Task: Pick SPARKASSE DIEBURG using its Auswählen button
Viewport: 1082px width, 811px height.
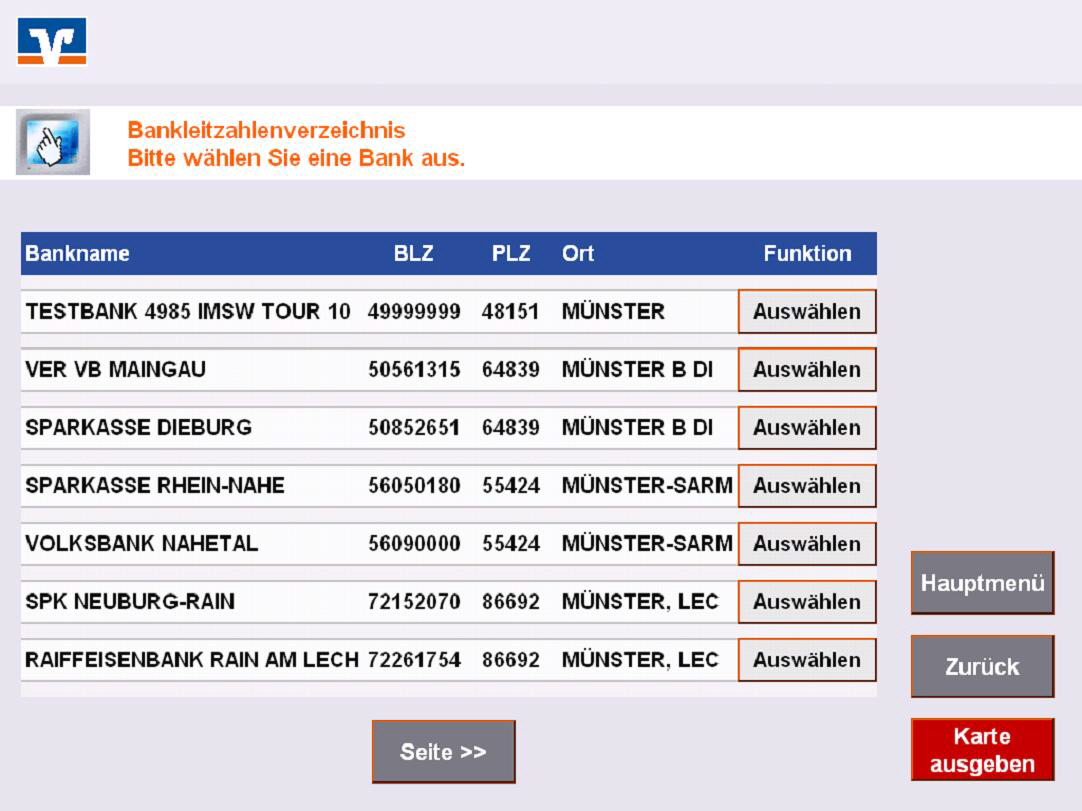Action: pos(807,427)
